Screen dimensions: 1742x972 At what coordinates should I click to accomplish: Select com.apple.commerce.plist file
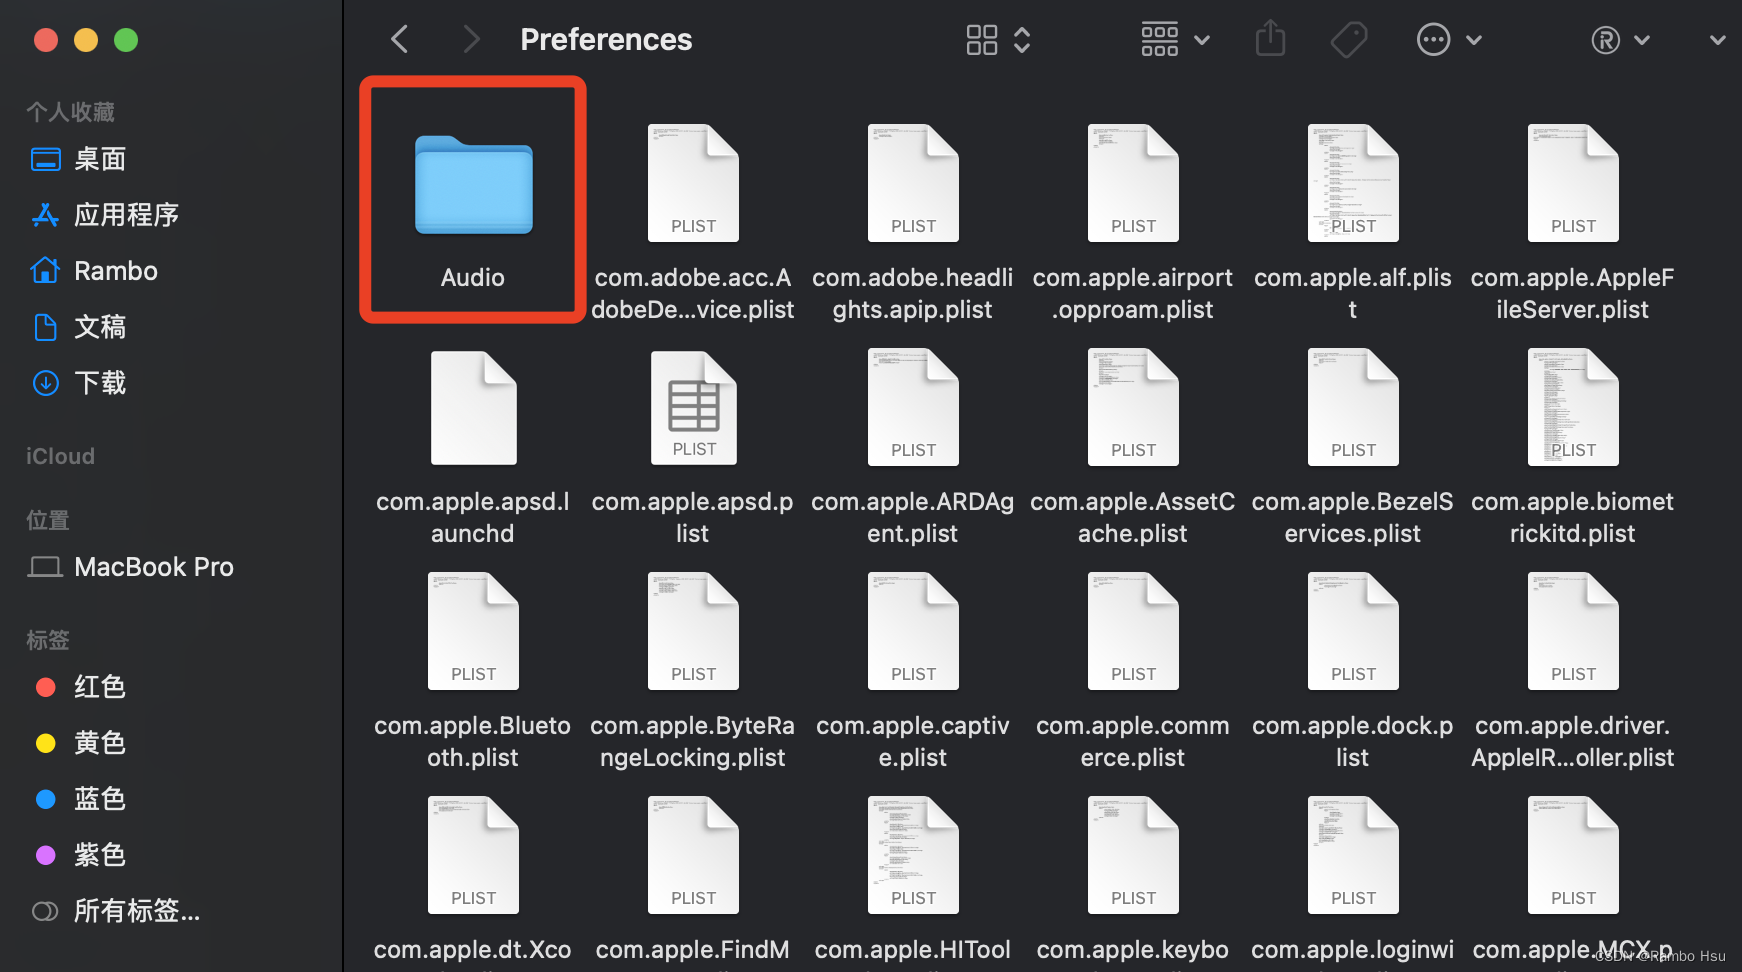[x=1133, y=631]
